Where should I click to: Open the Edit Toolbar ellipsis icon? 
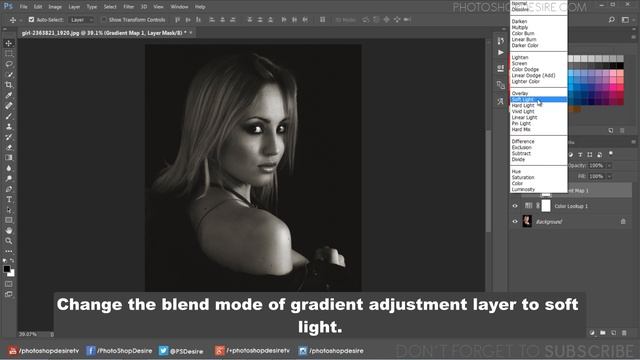click(x=9, y=251)
